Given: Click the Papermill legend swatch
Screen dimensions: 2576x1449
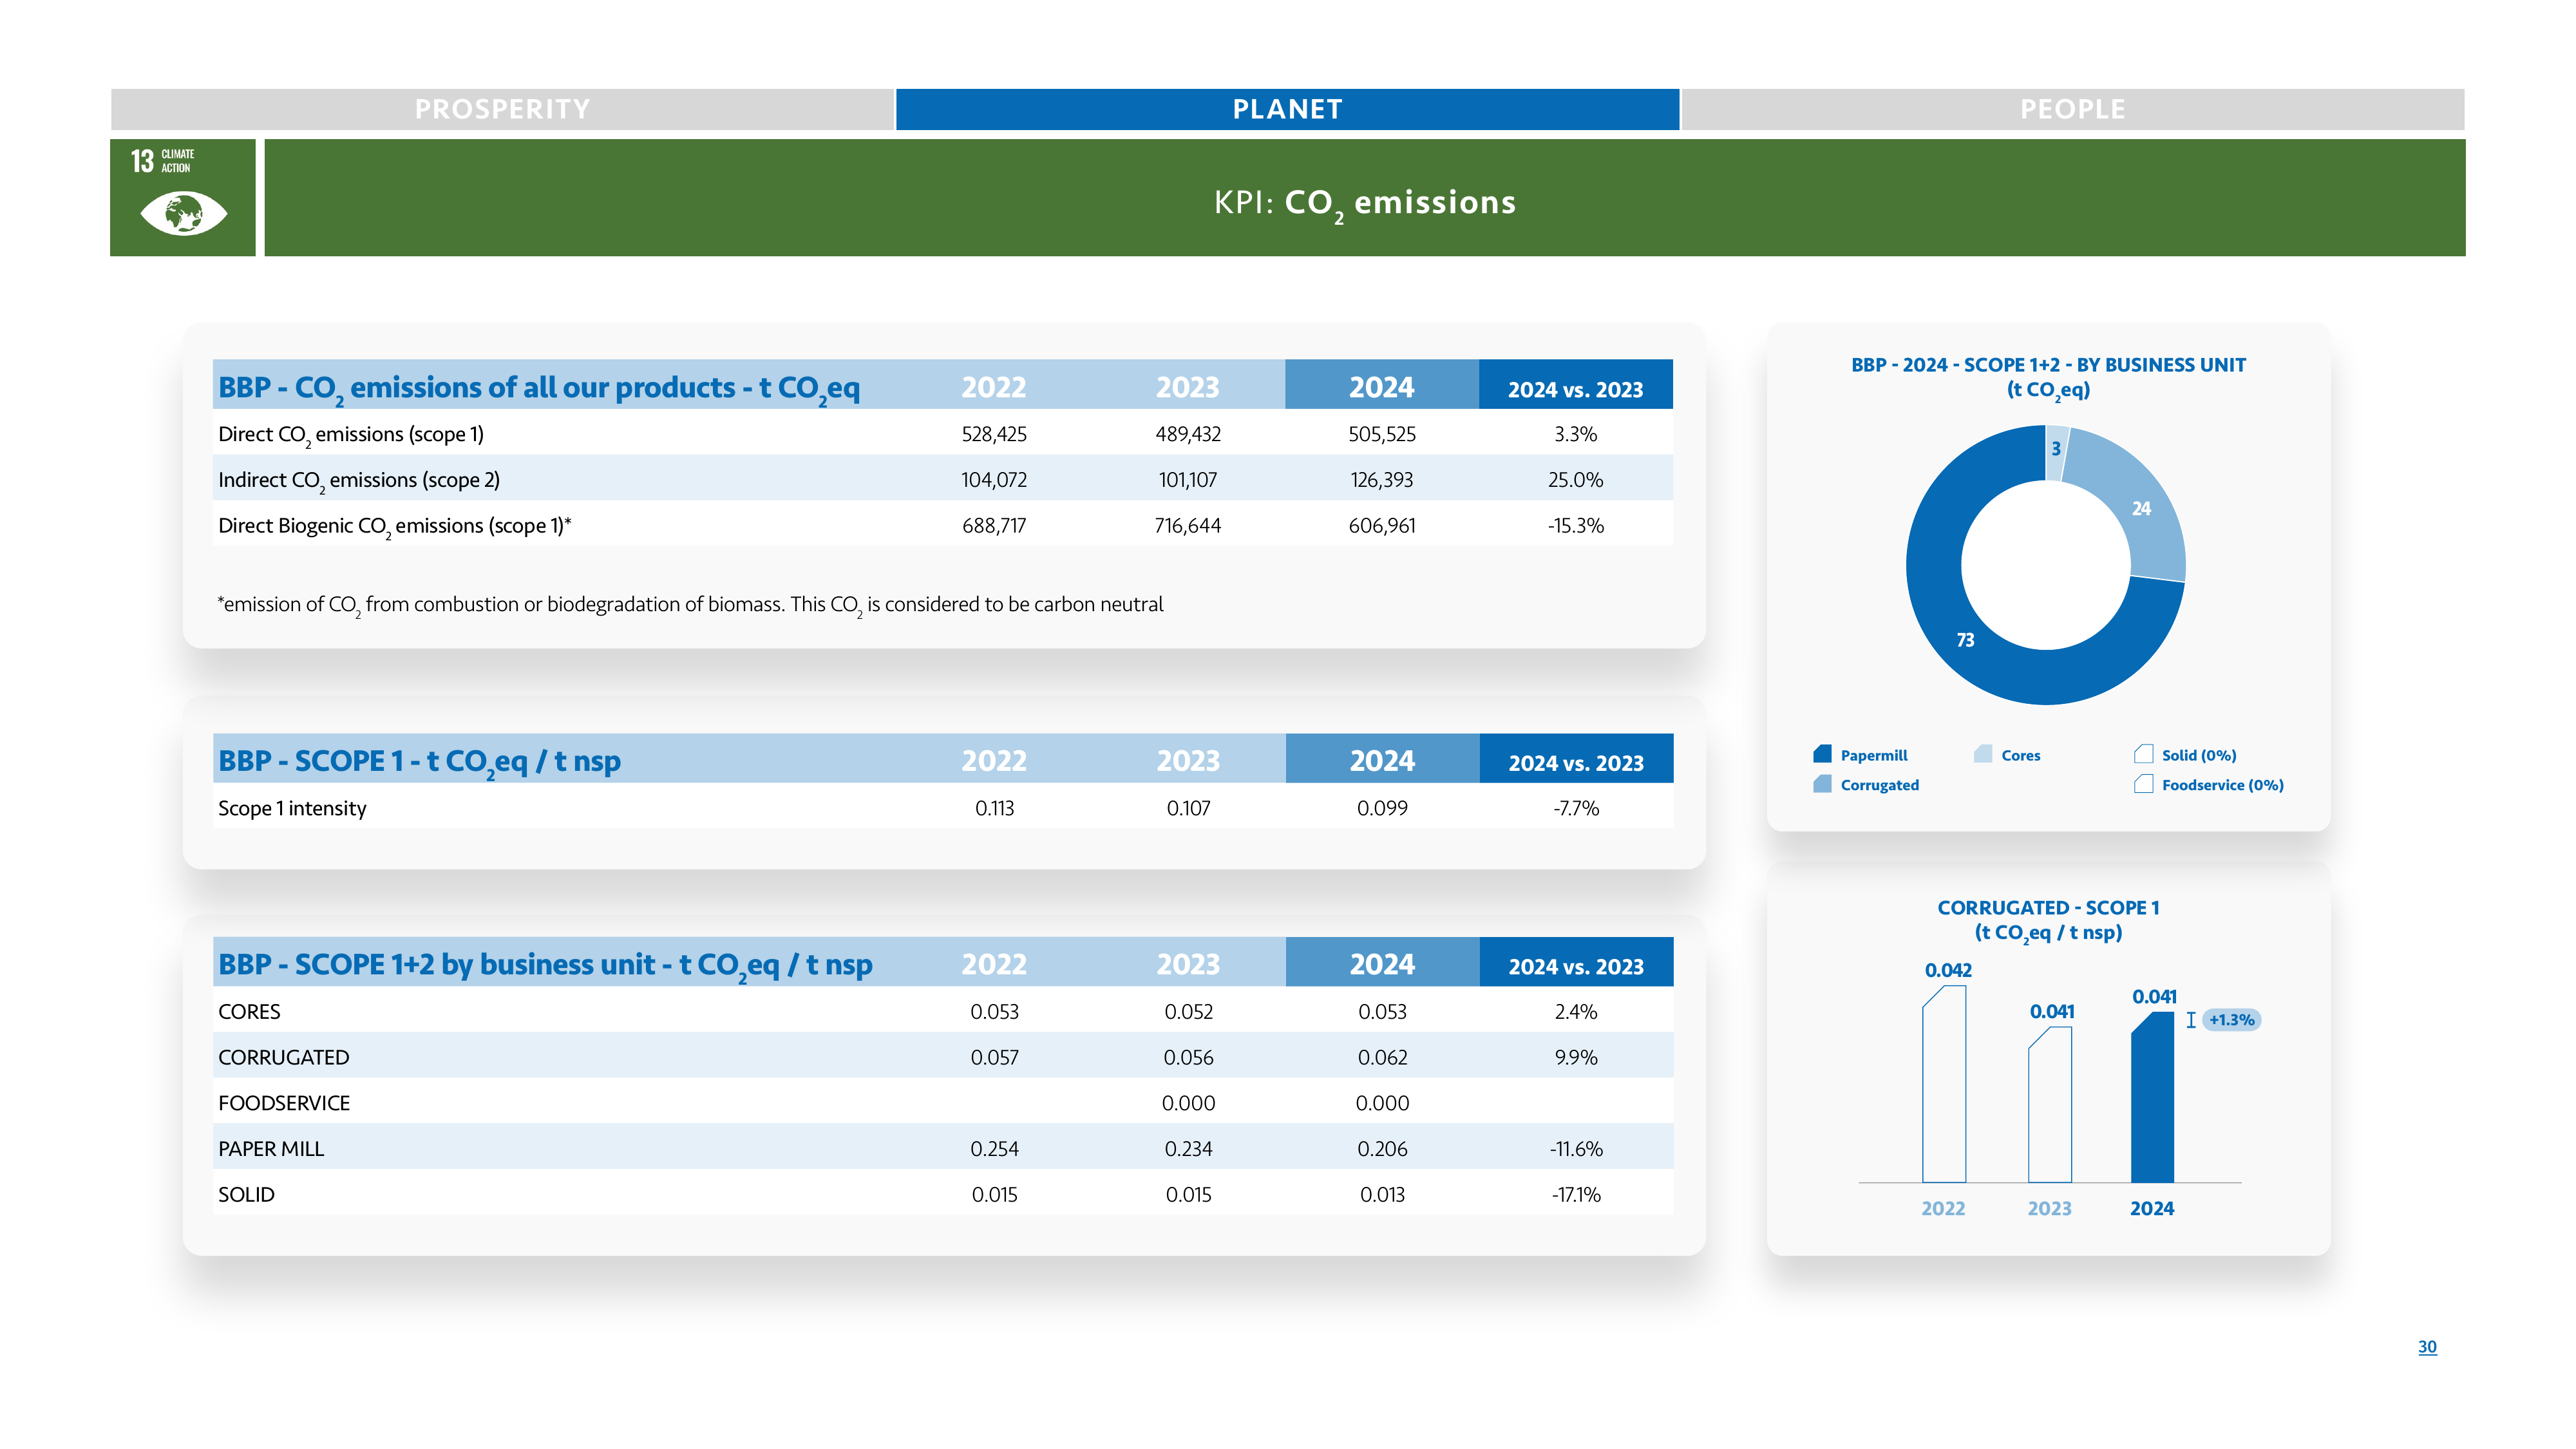Looking at the screenshot, I should [1822, 754].
